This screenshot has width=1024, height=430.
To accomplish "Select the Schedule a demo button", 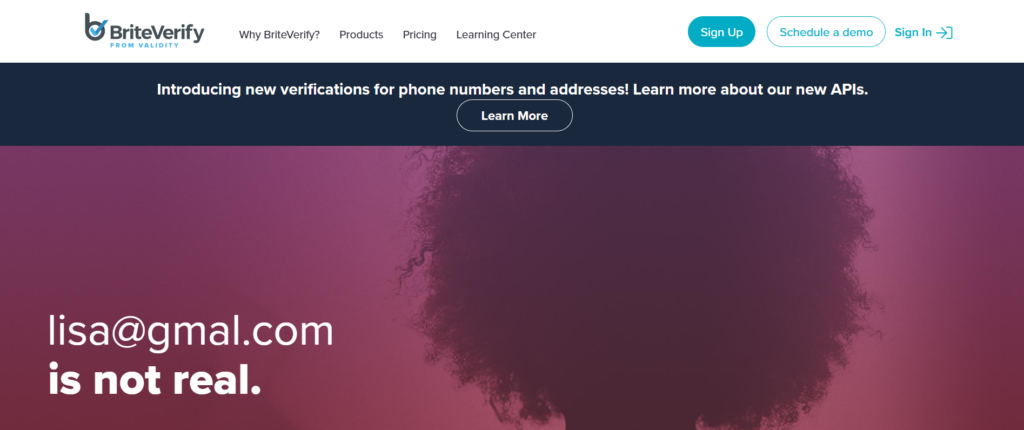I will [x=825, y=32].
